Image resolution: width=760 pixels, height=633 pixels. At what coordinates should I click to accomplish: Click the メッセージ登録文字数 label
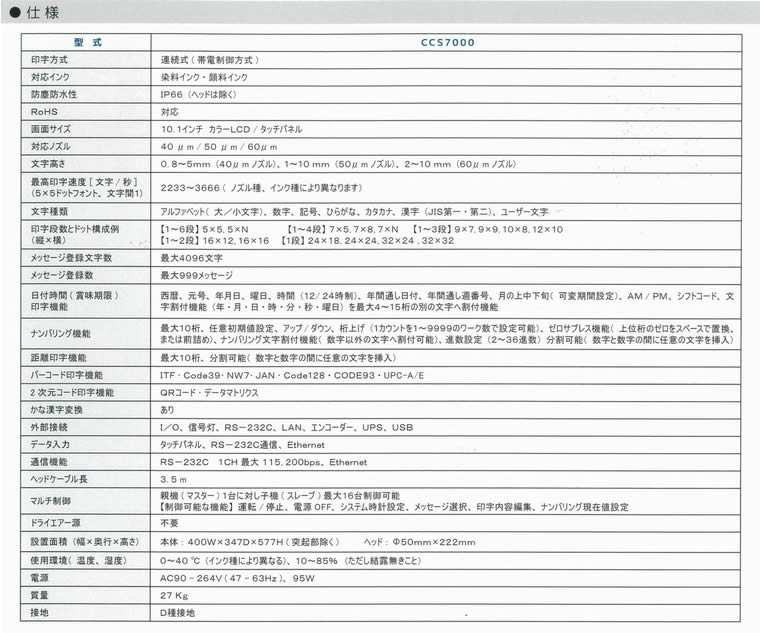click(71, 258)
